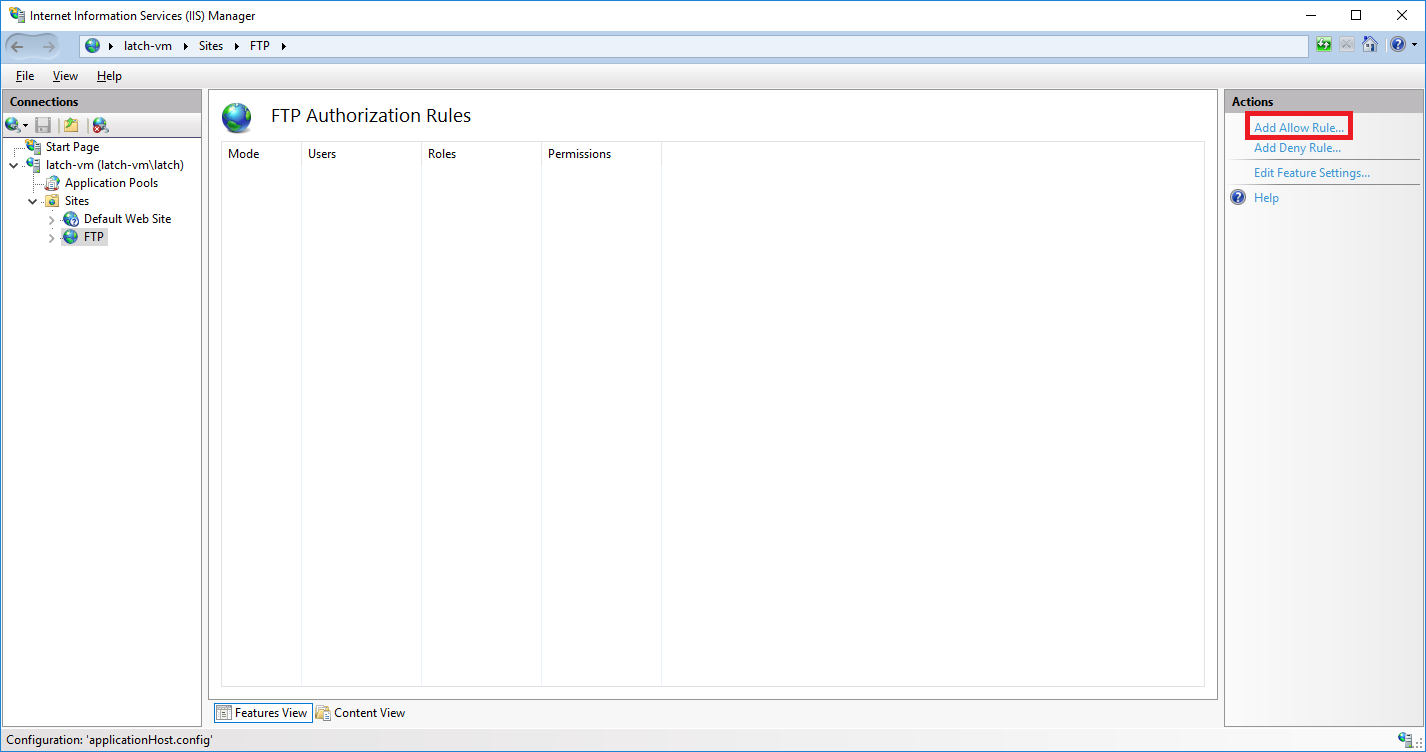The image size is (1426, 752).
Task: Switch to the Features View tab
Action: coord(263,713)
